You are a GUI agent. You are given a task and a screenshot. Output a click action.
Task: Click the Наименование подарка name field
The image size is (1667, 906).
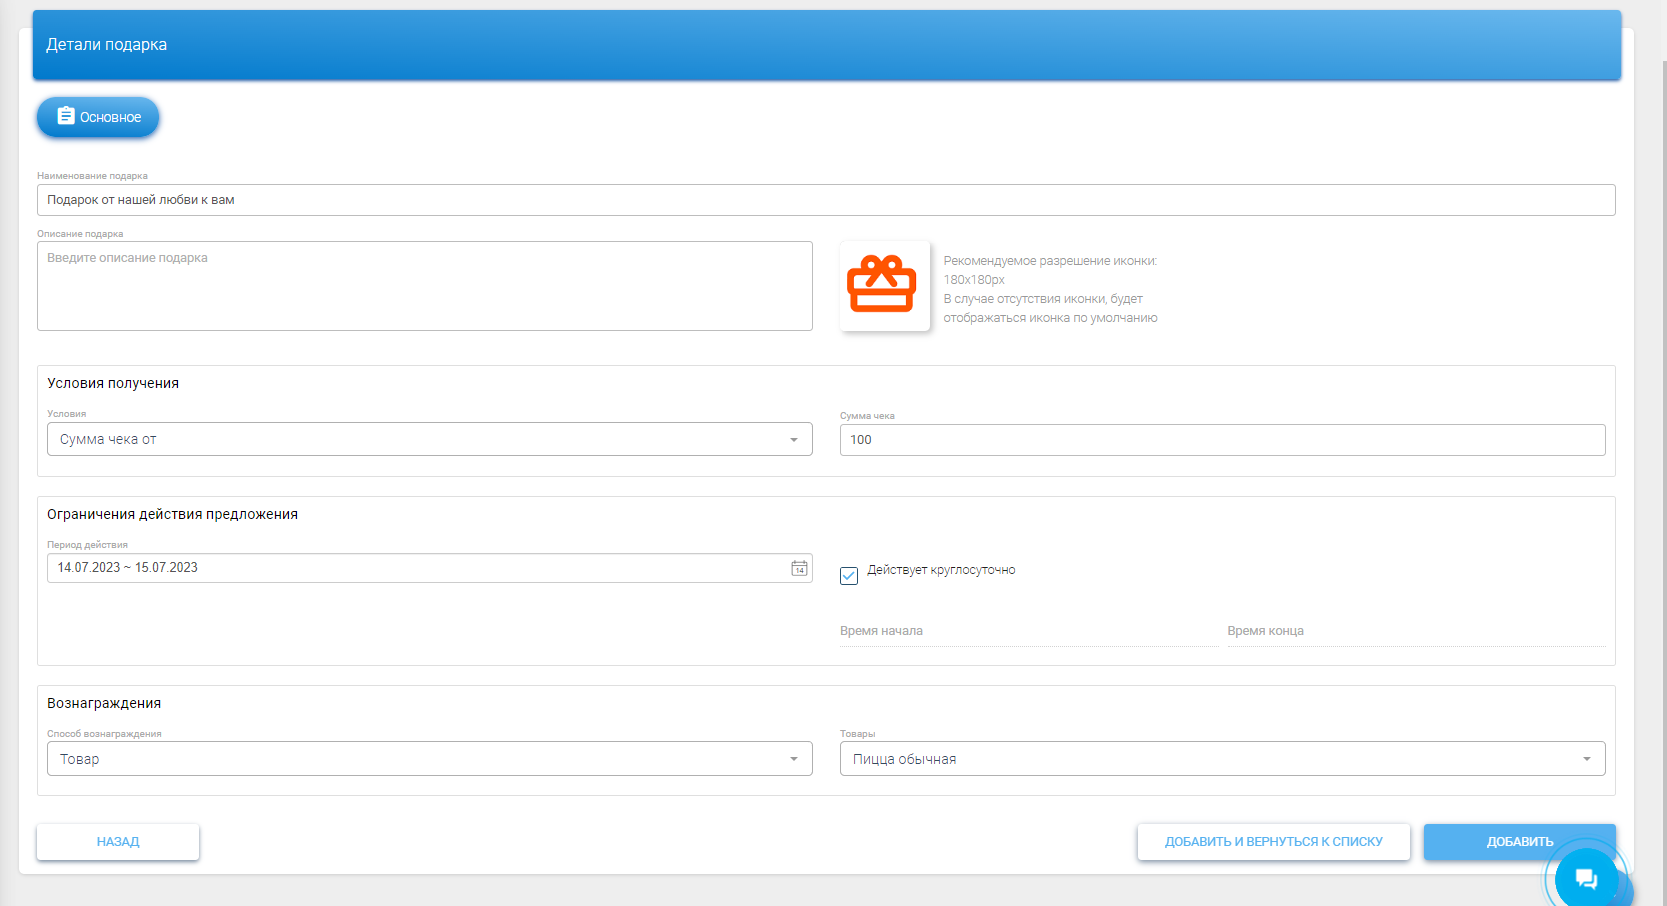click(x=825, y=200)
